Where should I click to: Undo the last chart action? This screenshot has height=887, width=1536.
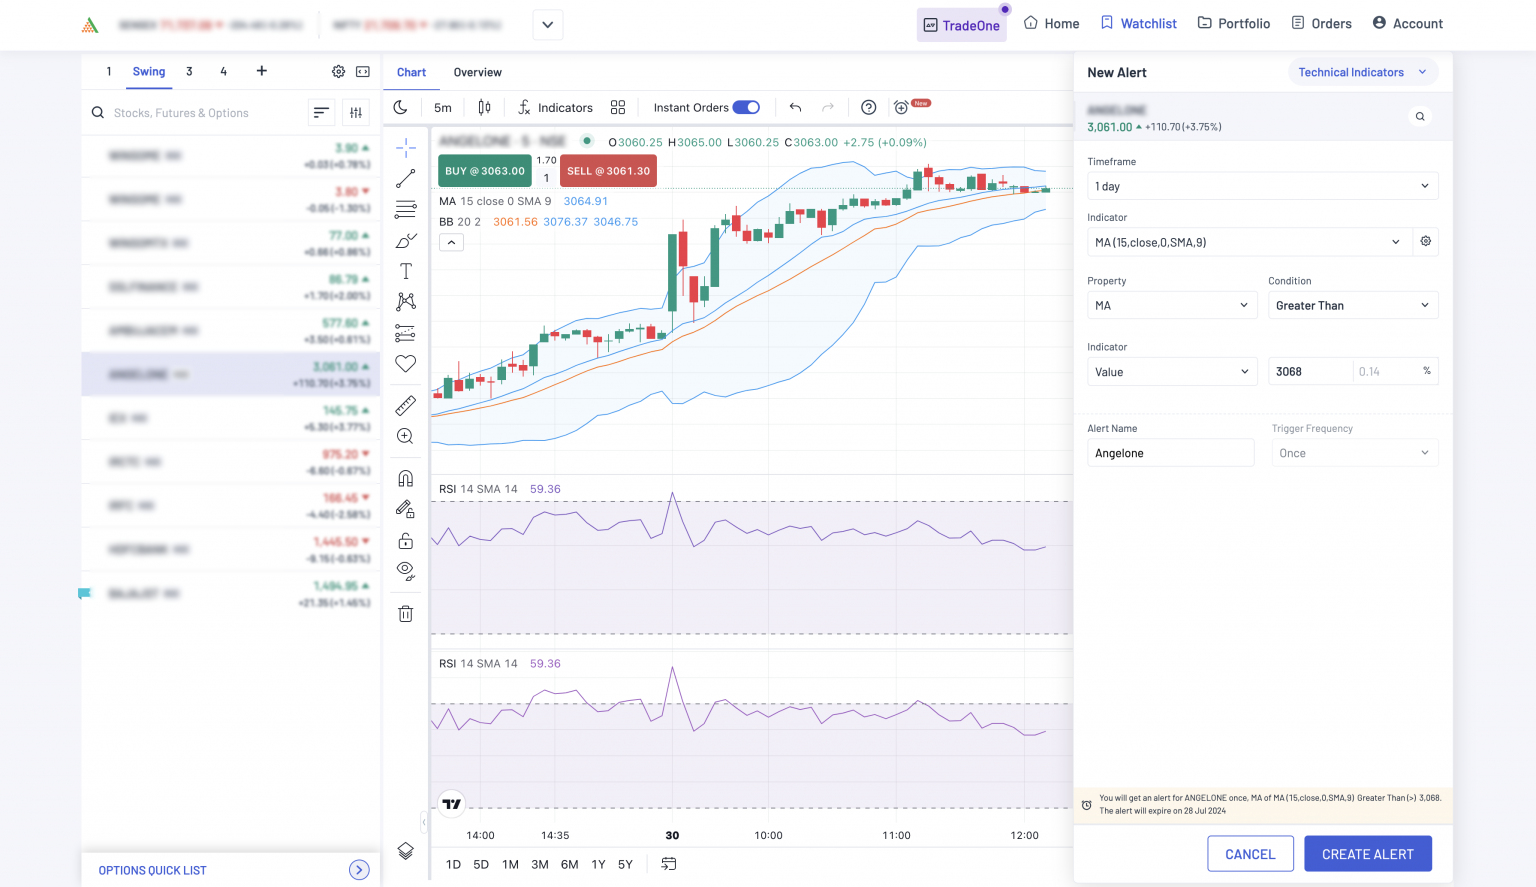(x=795, y=107)
